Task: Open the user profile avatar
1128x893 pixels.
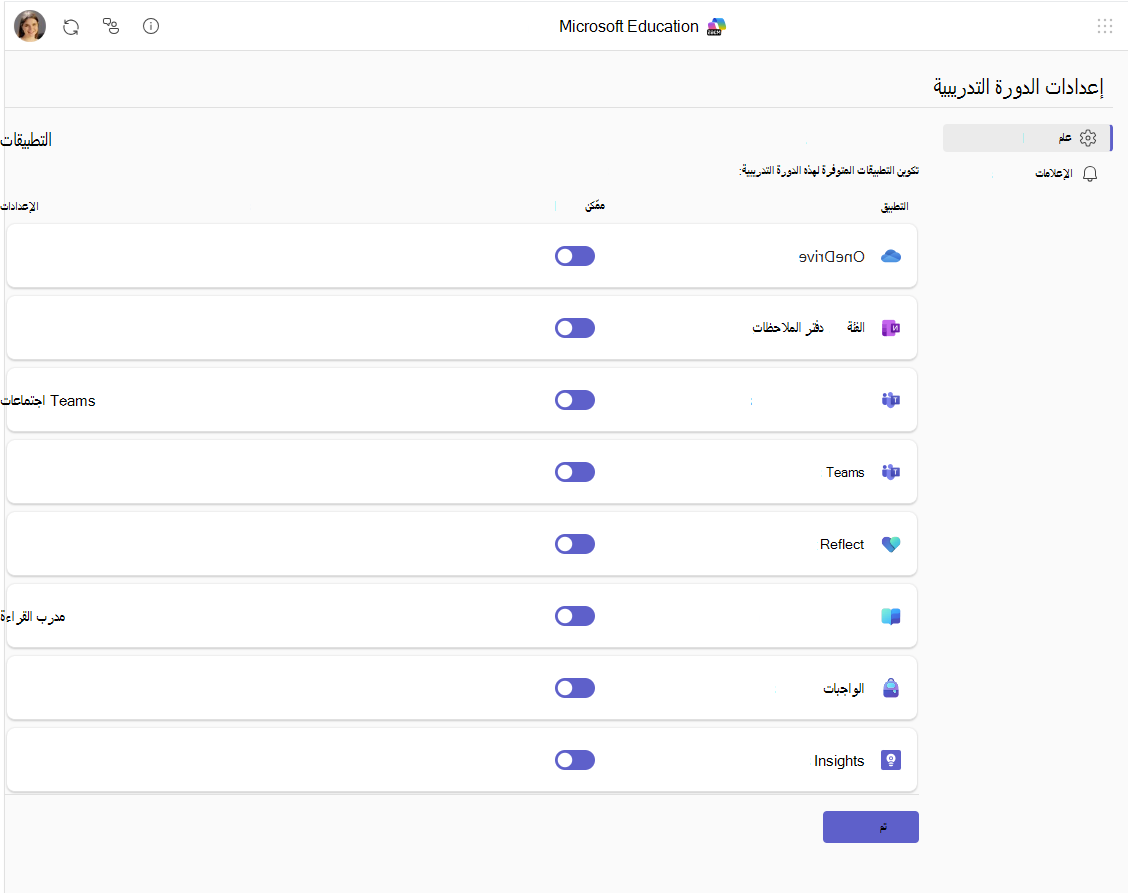Action: (x=29, y=27)
